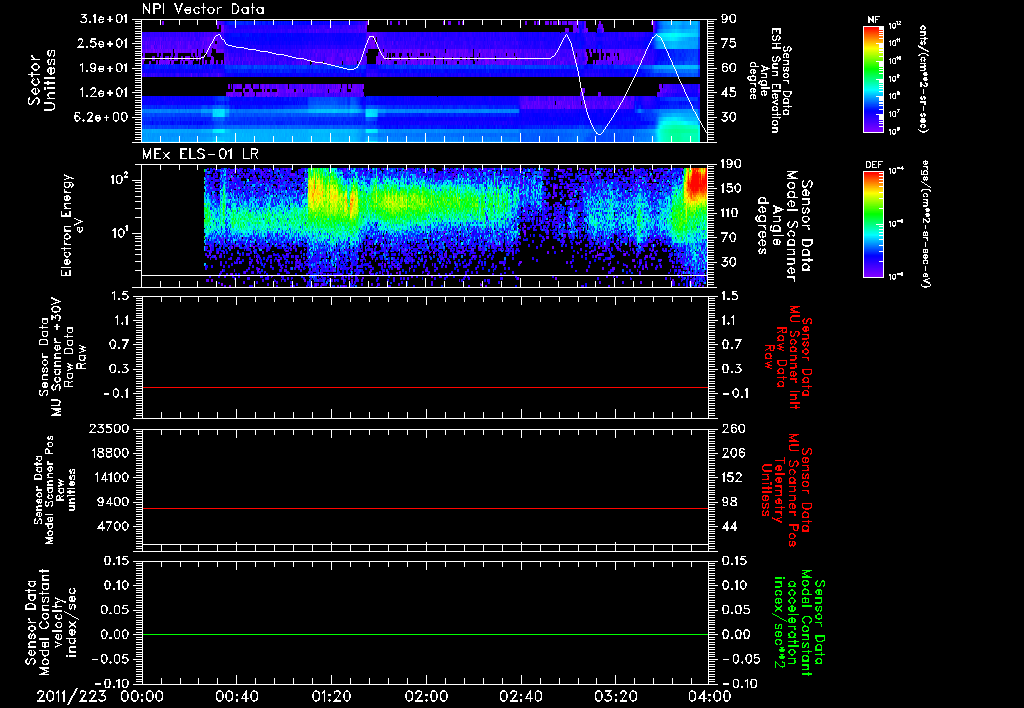This screenshot has height=708, width=1024.
Task: Click the '110' scanner angle tick label
Action: 731,213
